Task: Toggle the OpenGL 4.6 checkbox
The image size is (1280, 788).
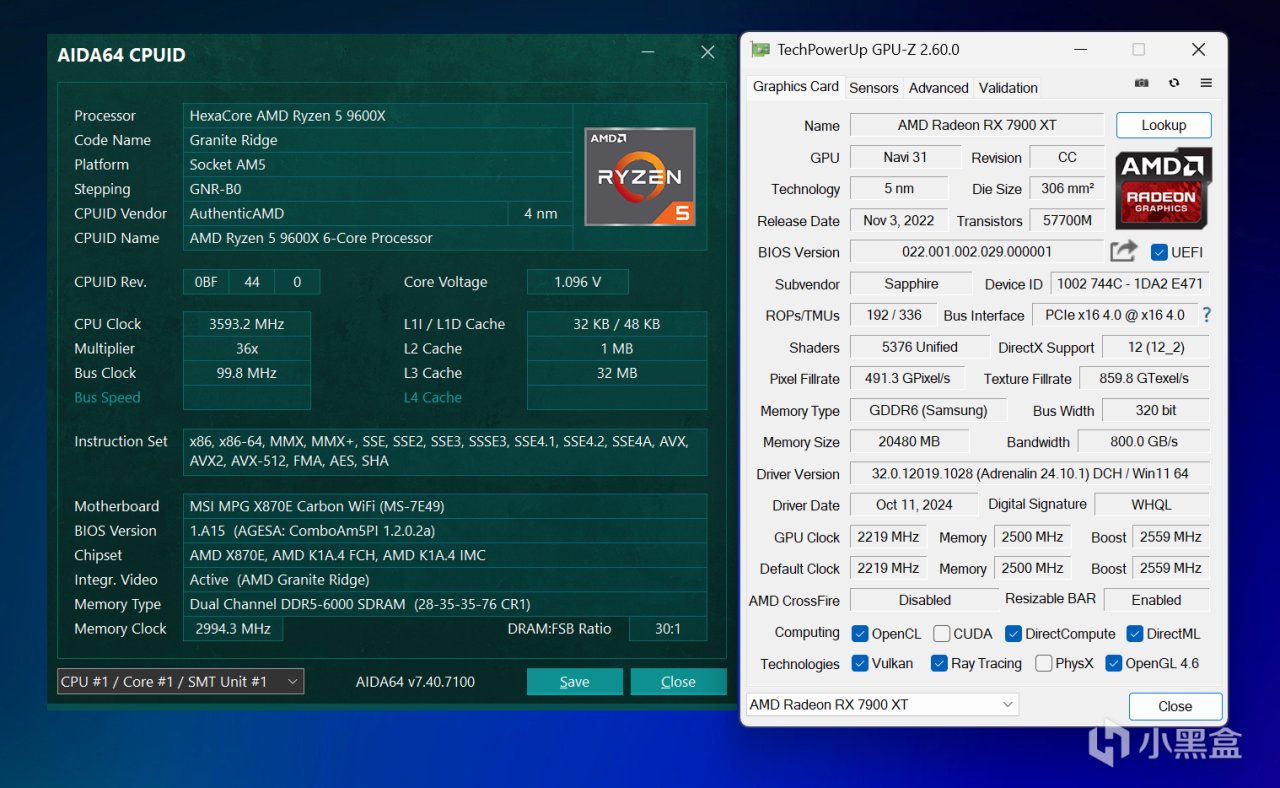Action: tap(1114, 663)
